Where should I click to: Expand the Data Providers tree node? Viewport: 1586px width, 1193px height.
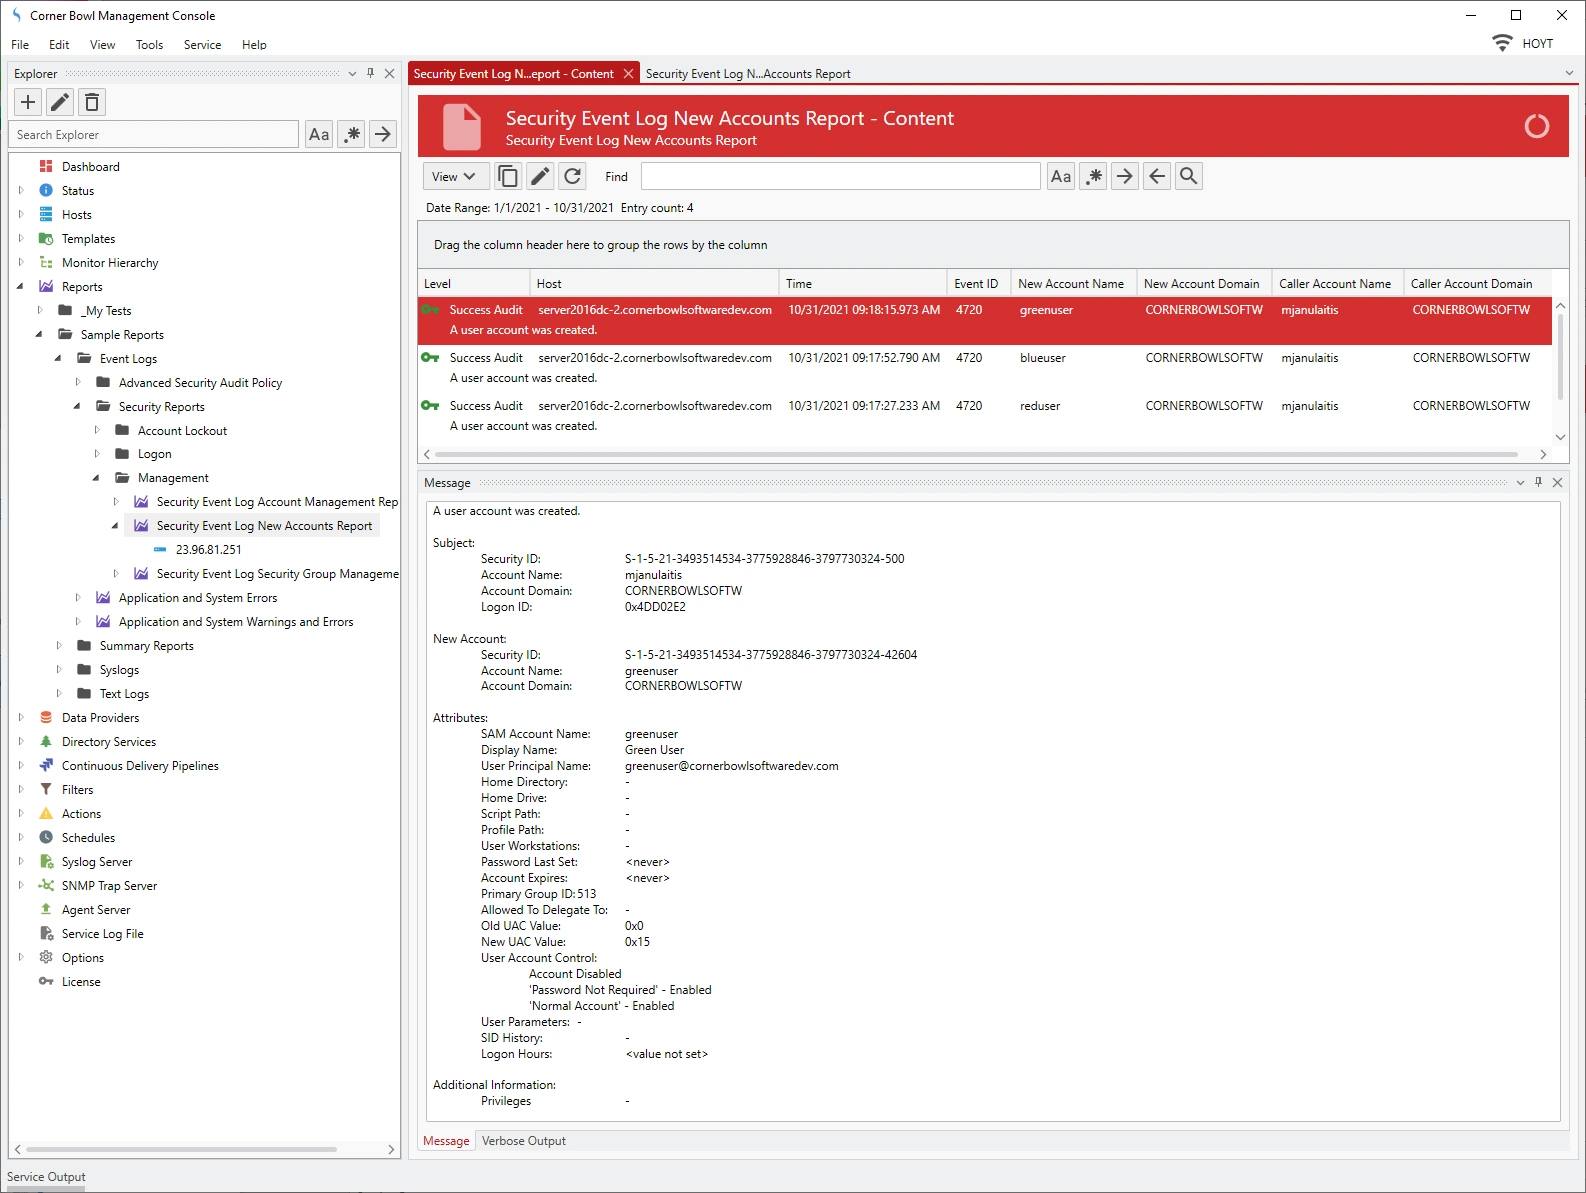(21, 718)
